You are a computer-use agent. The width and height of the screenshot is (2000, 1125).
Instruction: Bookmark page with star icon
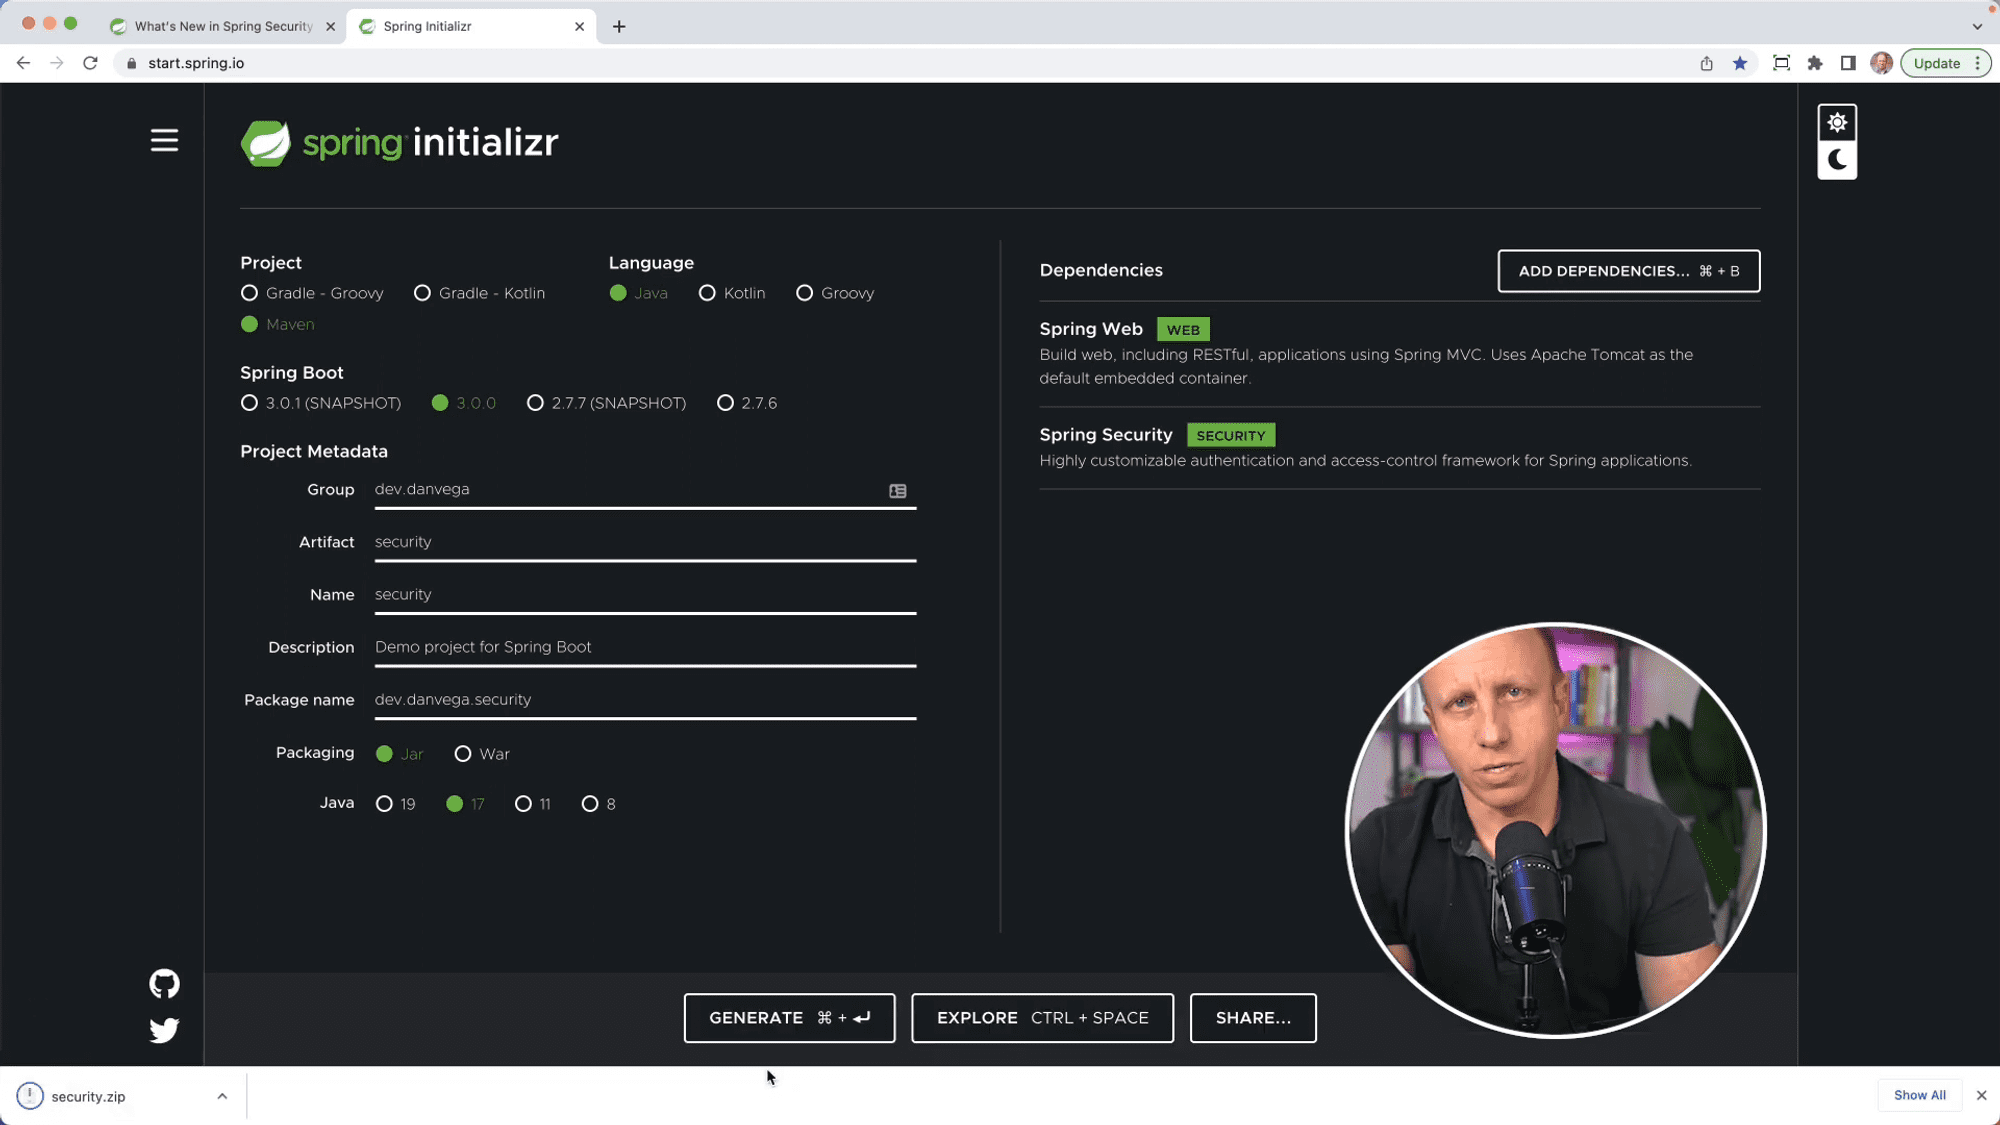click(1740, 63)
